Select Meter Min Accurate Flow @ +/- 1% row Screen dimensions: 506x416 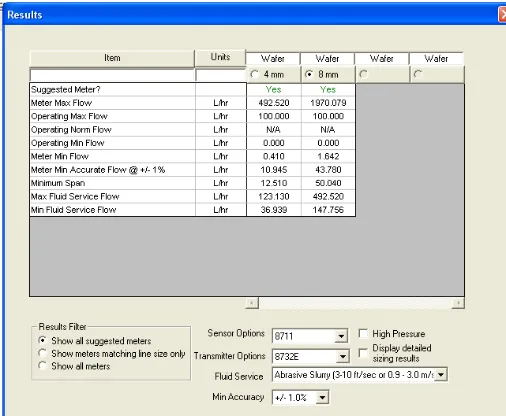pos(112,170)
